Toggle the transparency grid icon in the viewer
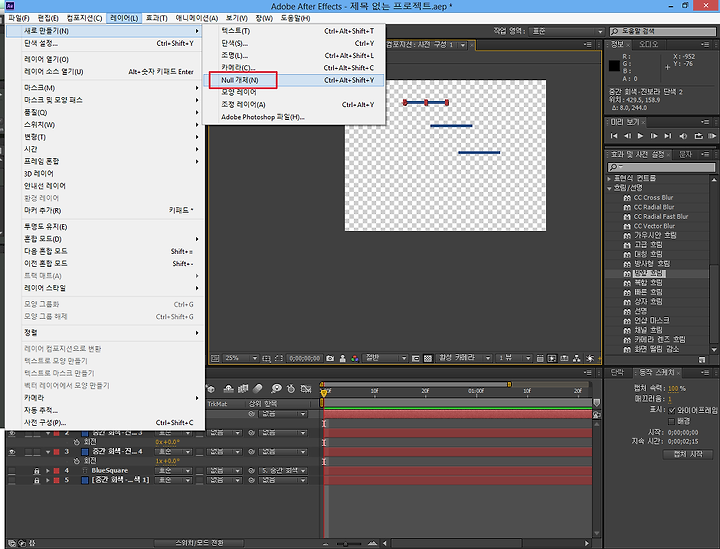 (x=428, y=359)
